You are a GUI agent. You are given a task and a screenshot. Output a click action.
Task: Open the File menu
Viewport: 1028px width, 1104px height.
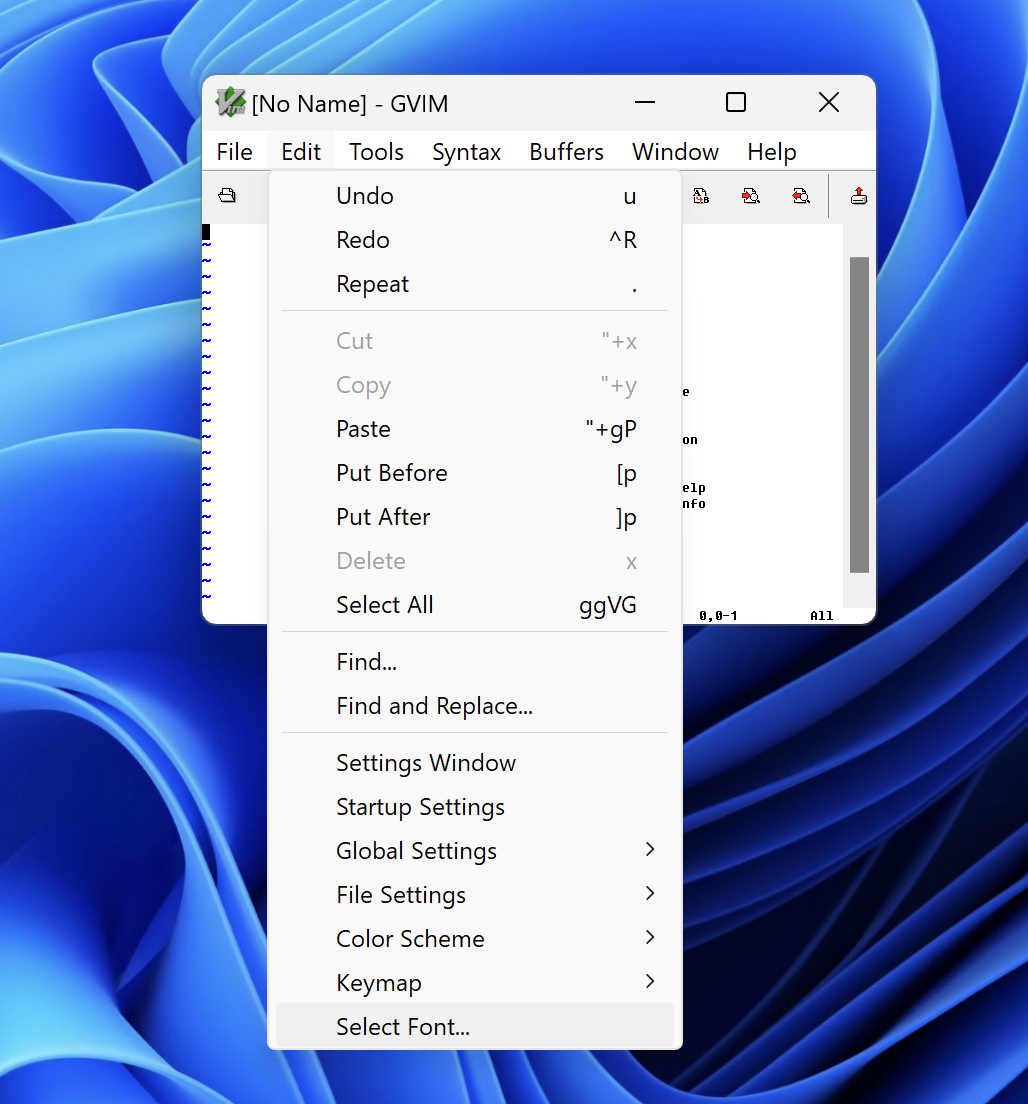click(235, 151)
